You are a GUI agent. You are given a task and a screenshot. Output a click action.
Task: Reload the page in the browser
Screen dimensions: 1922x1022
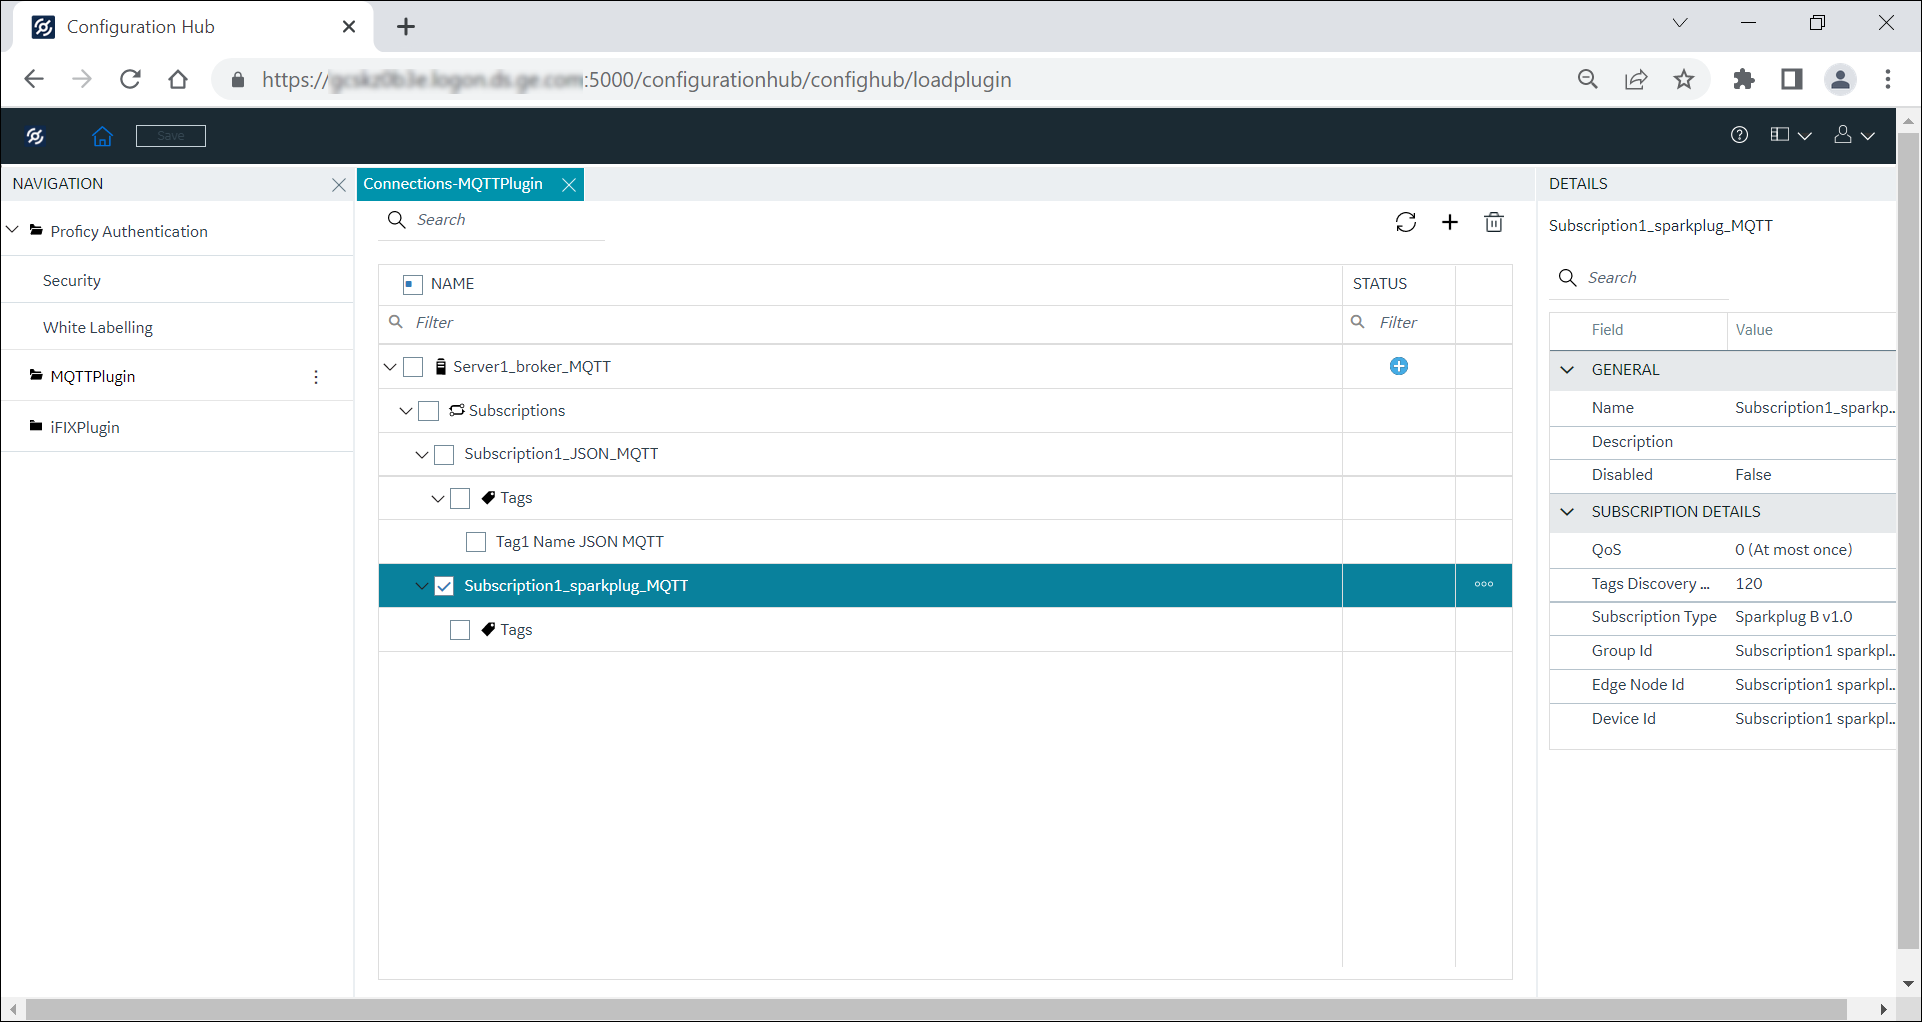click(130, 80)
